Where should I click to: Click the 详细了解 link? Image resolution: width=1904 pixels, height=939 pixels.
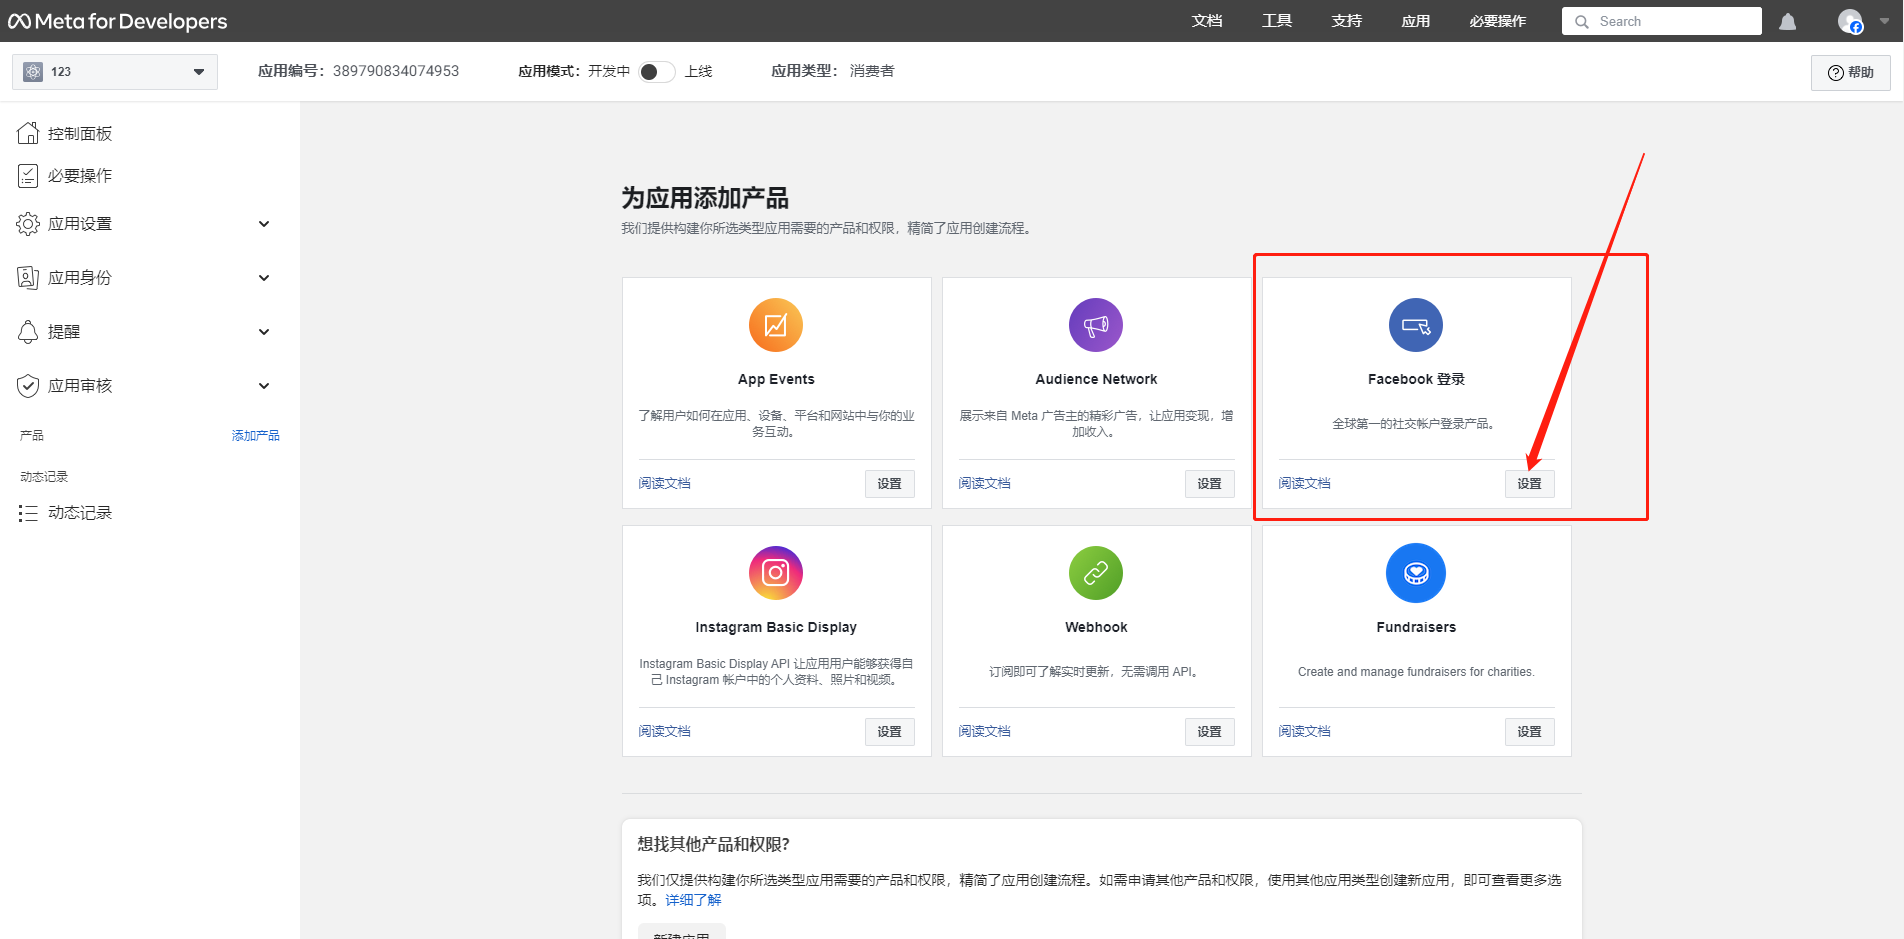point(693,900)
